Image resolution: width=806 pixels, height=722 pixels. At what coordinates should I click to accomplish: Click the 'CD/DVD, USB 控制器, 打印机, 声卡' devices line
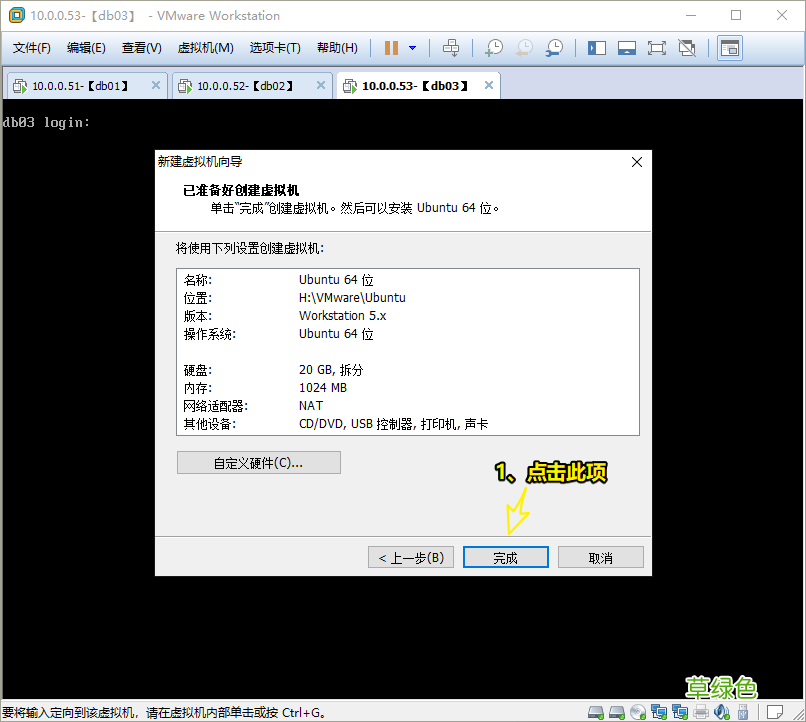point(393,424)
